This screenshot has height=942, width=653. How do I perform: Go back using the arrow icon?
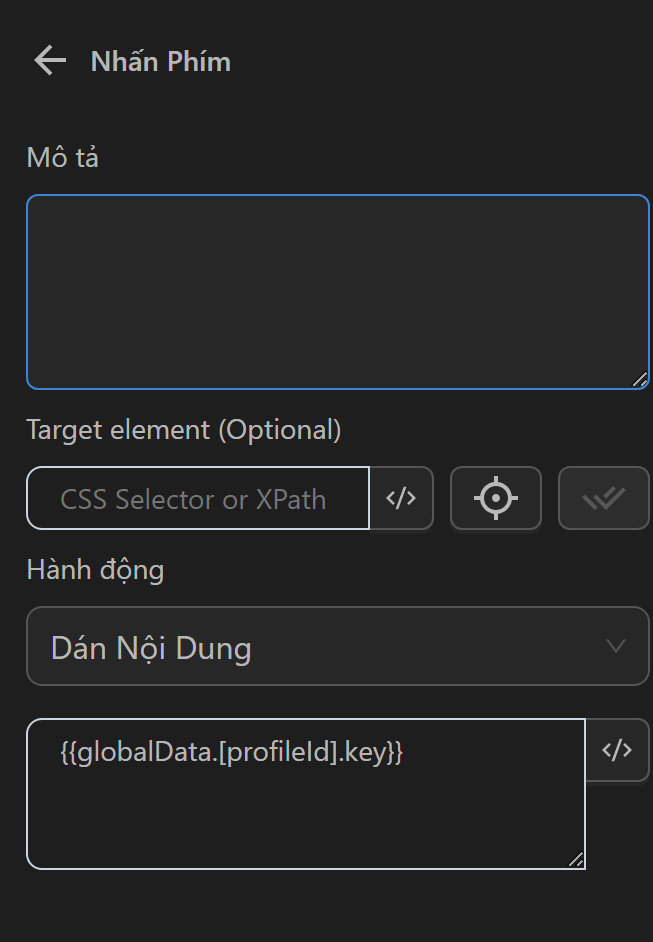tap(47, 60)
